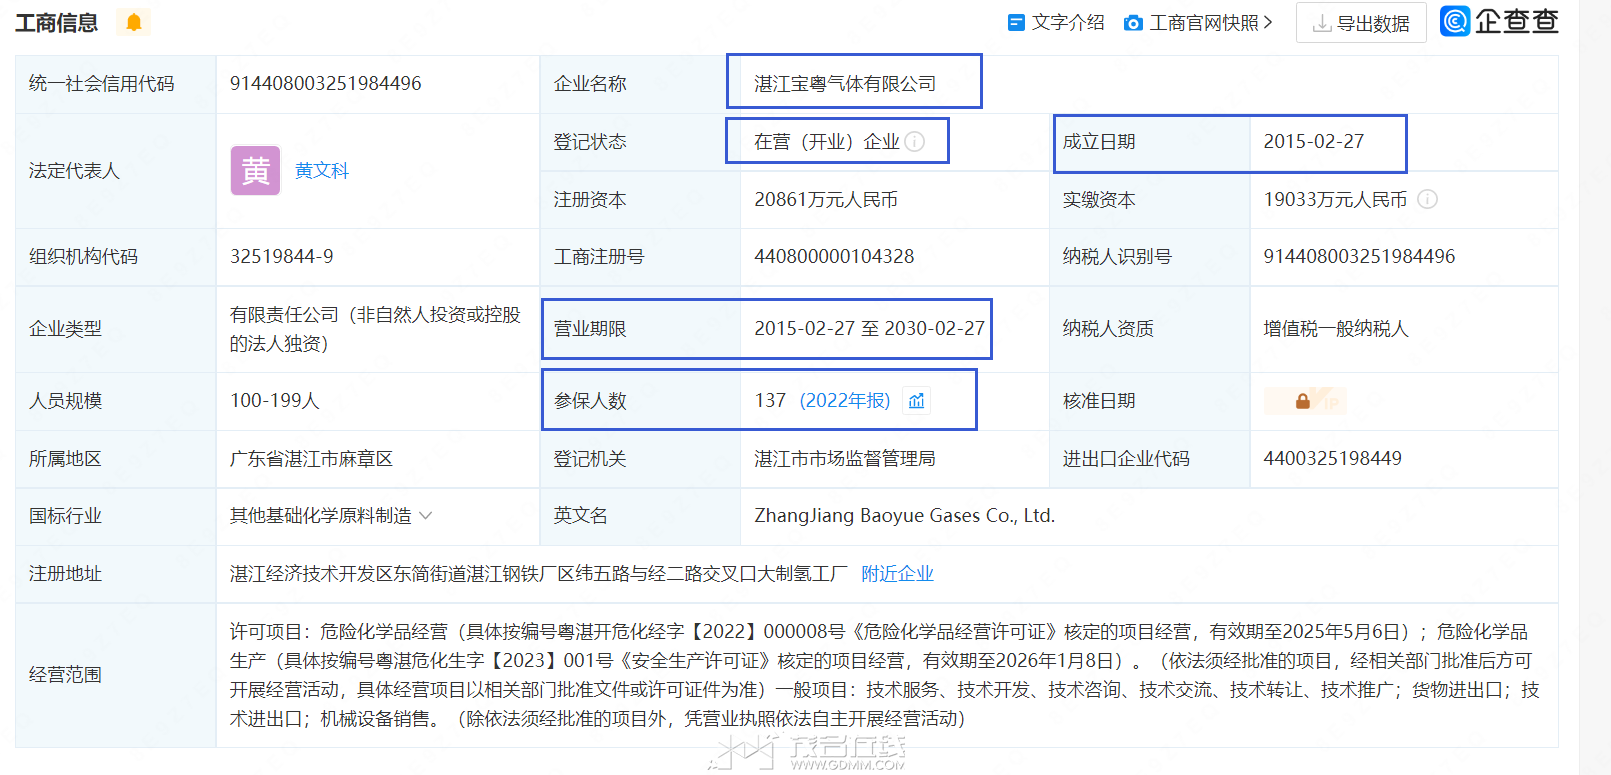Select the 经营范围 business scope paragraph

point(885,675)
